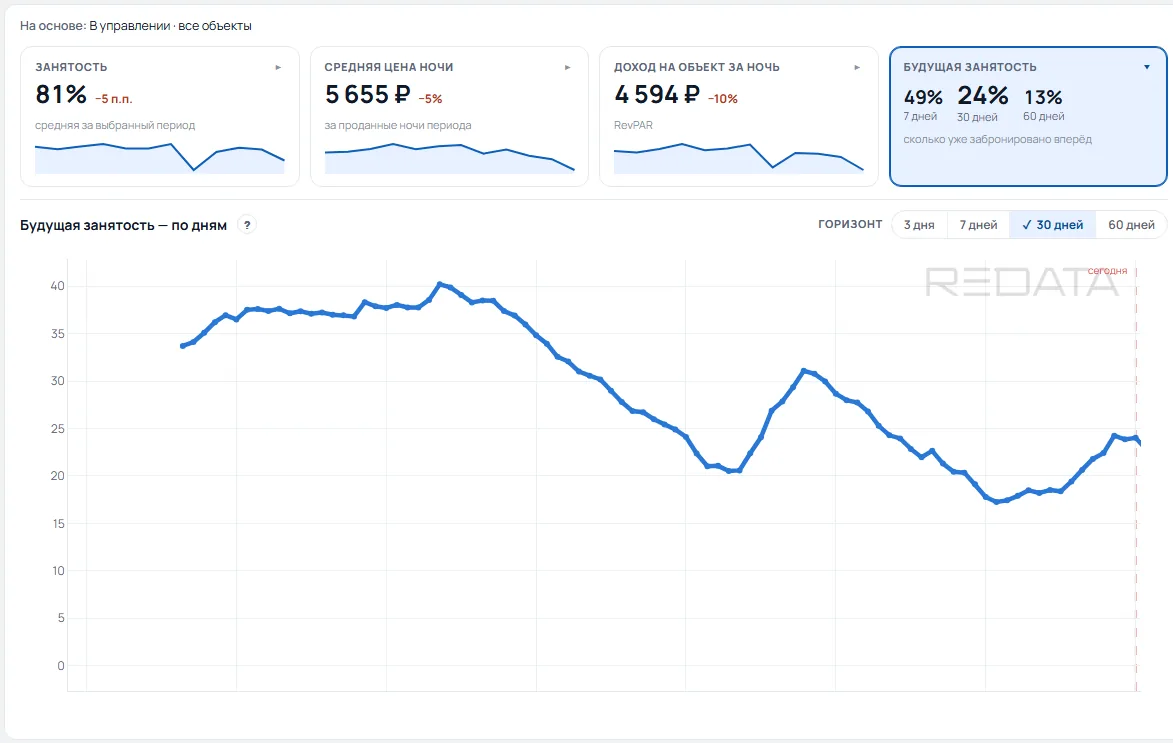
Task: Click the Занятость sparkline chart
Action: pyautogui.click(x=160, y=158)
